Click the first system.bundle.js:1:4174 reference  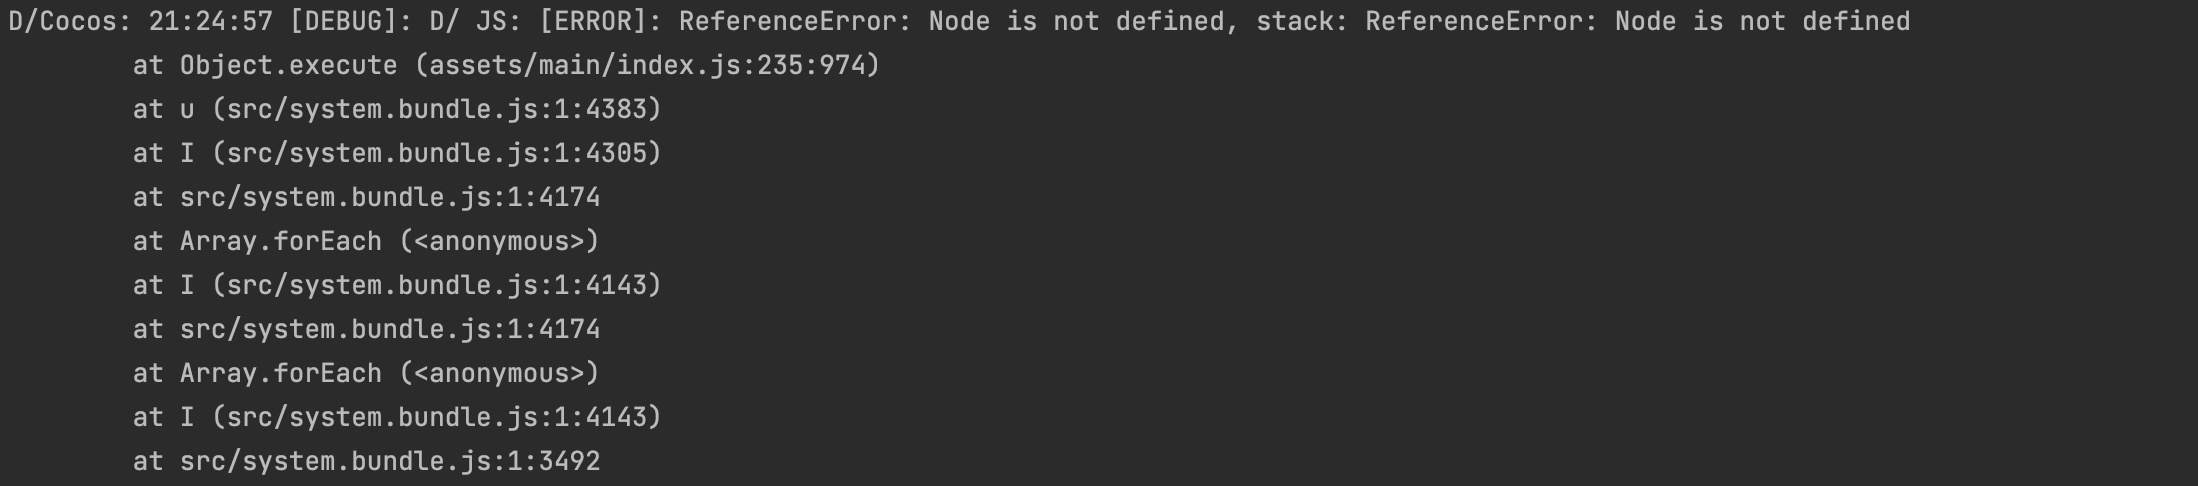pyautogui.click(x=390, y=197)
